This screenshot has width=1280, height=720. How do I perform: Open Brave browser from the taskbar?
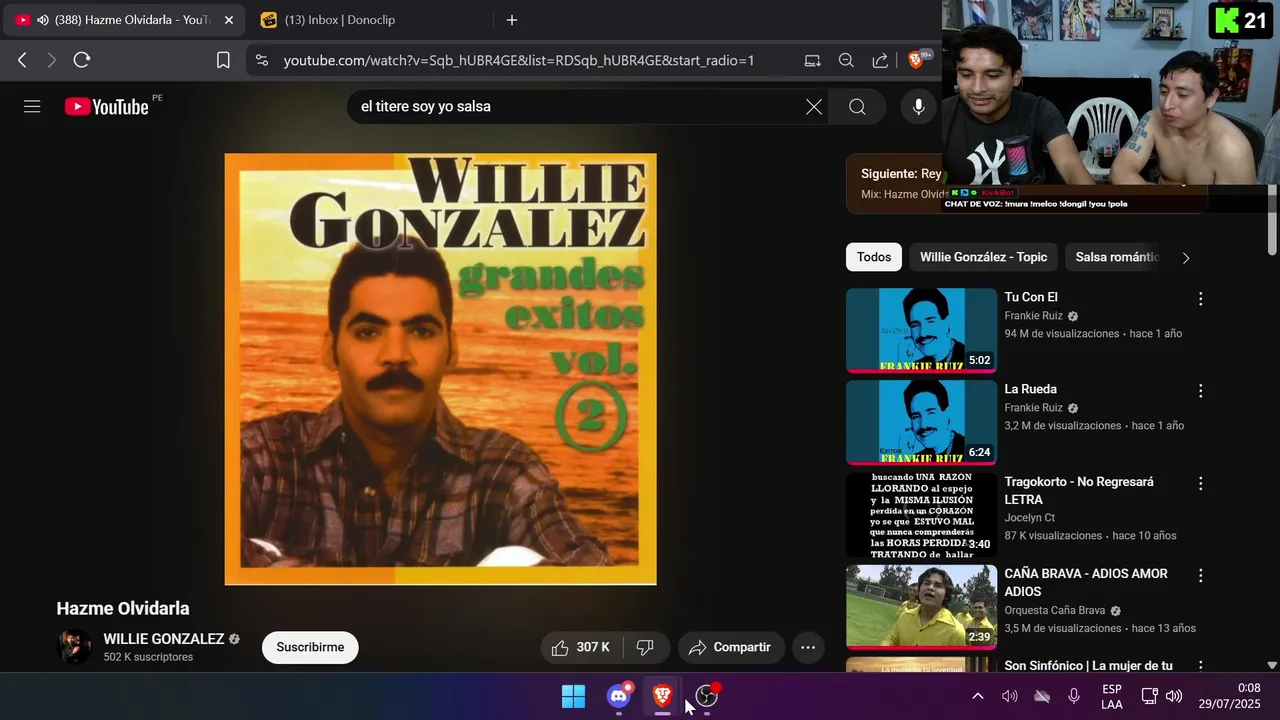[x=662, y=696]
